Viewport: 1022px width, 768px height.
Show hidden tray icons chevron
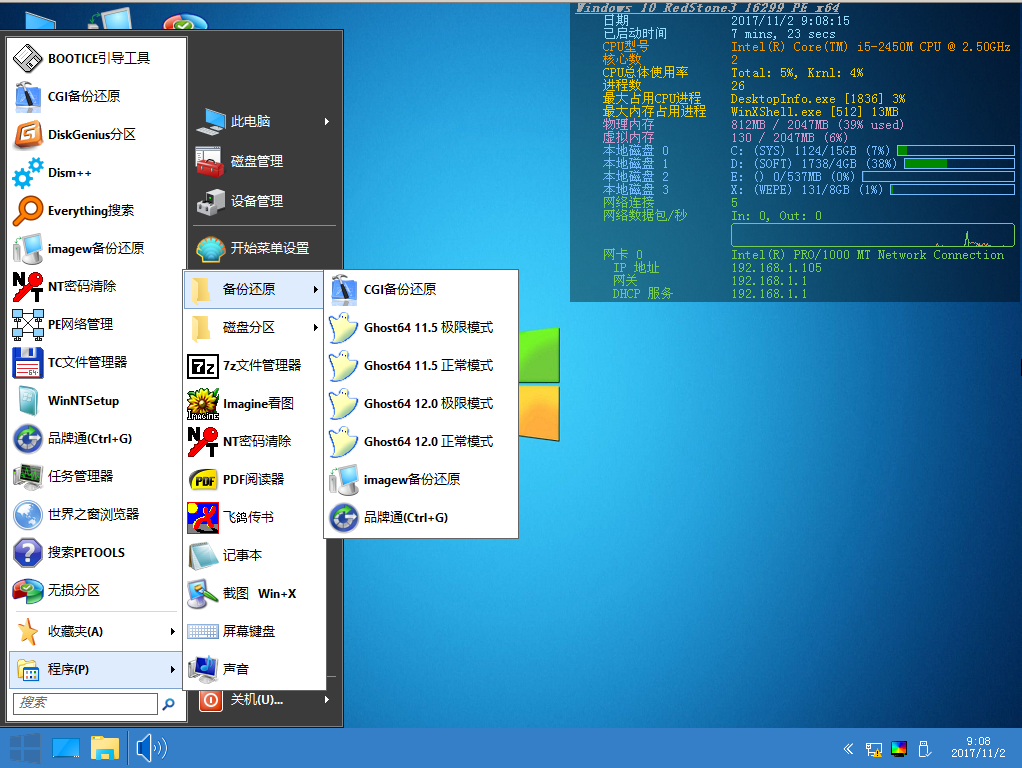point(848,748)
